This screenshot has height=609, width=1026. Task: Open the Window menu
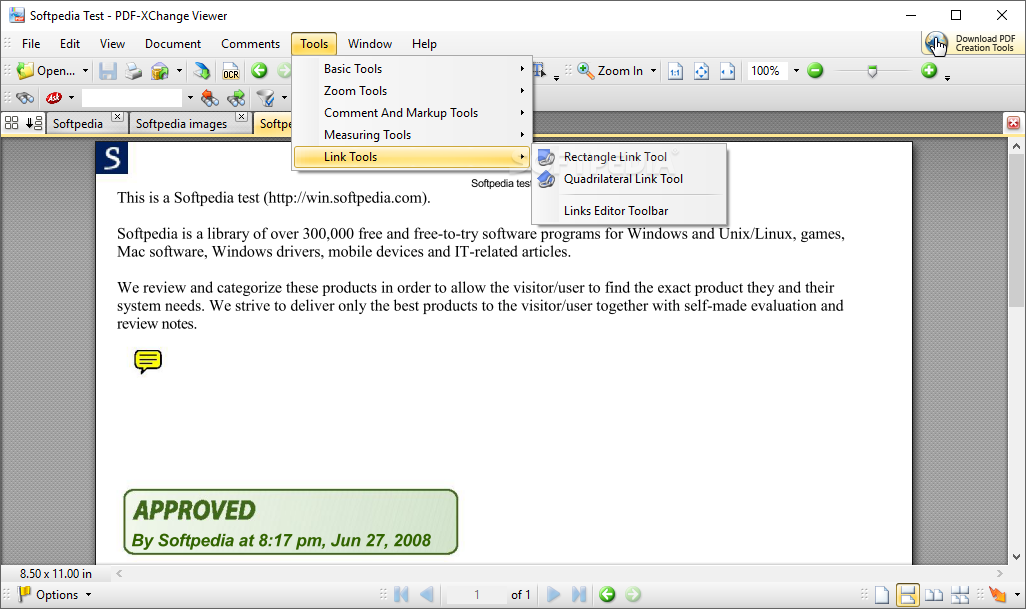click(x=370, y=44)
